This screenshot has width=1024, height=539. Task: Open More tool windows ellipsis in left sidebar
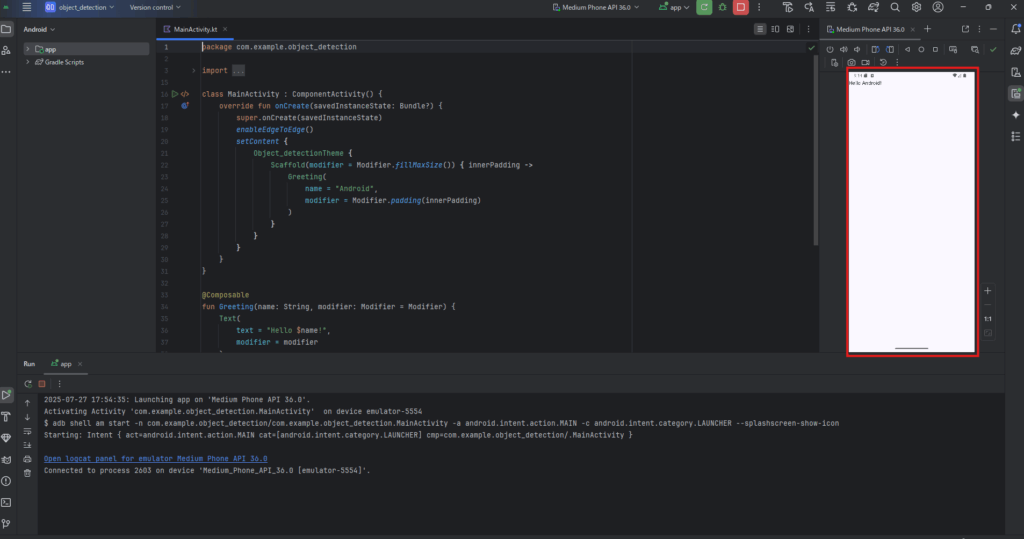(x=7, y=72)
